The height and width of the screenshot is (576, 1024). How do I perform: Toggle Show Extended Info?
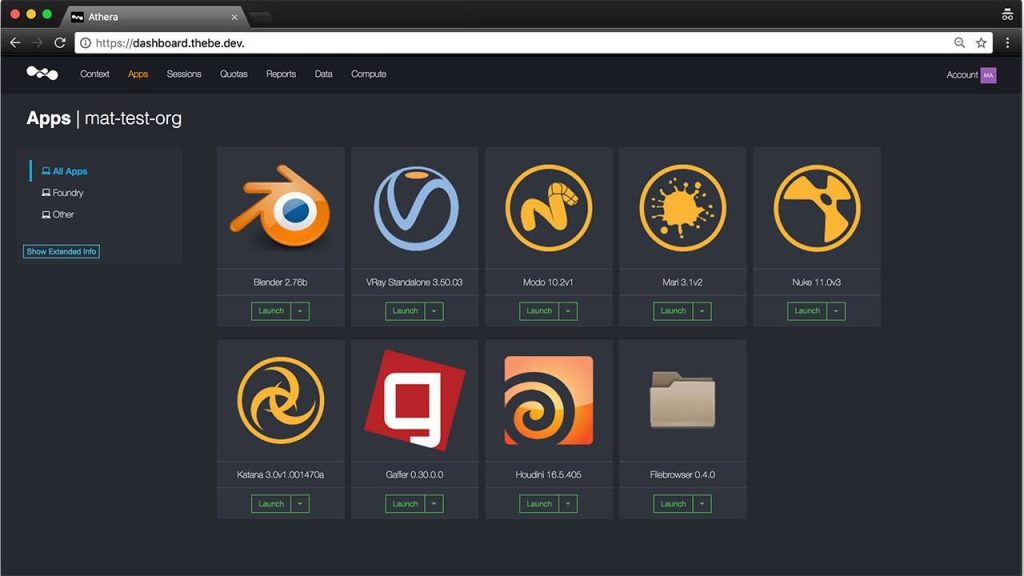tap(62, 252)
